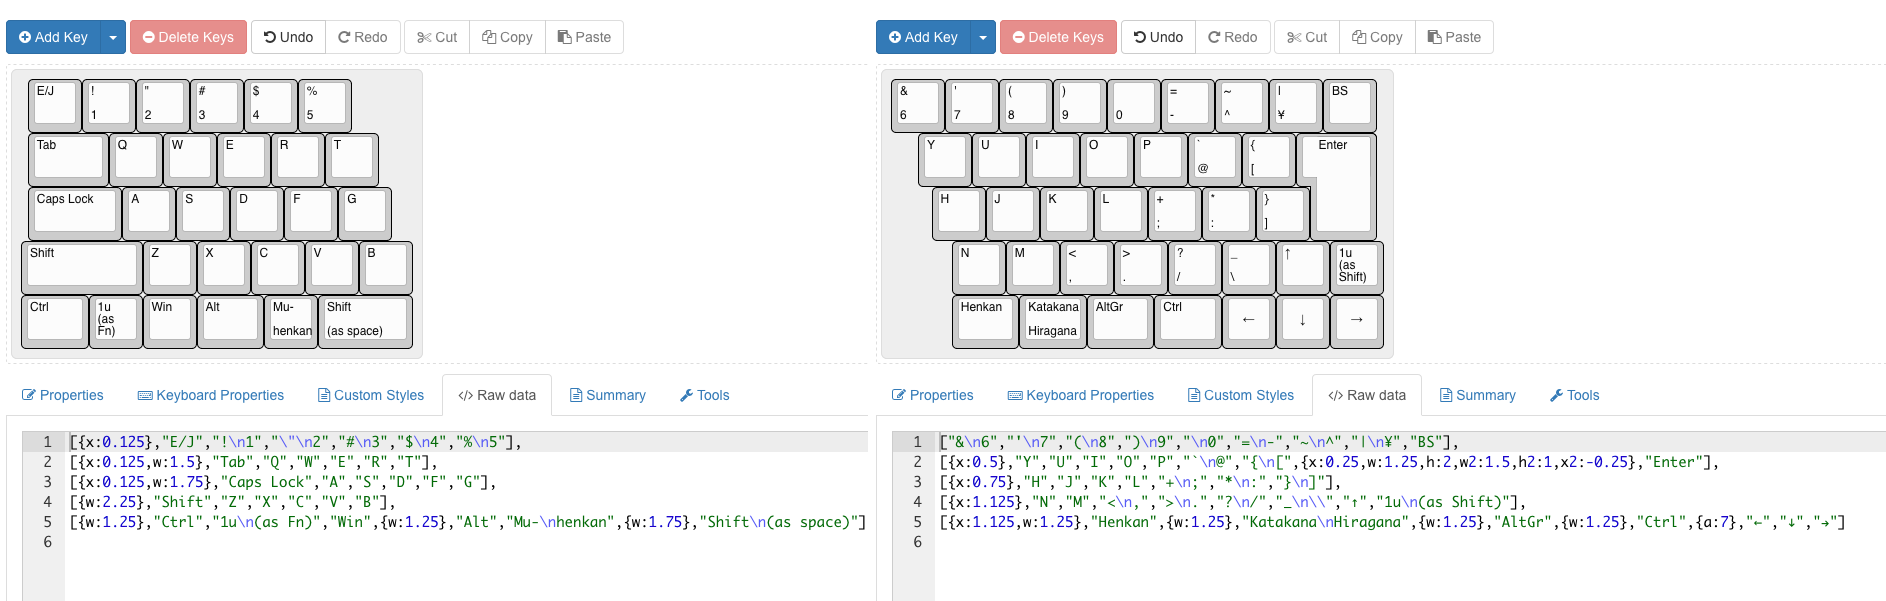Screen dimensions: 1886x601
Task: Click Delete Keys in the right editor
Action: click(x=1058, y=37)
